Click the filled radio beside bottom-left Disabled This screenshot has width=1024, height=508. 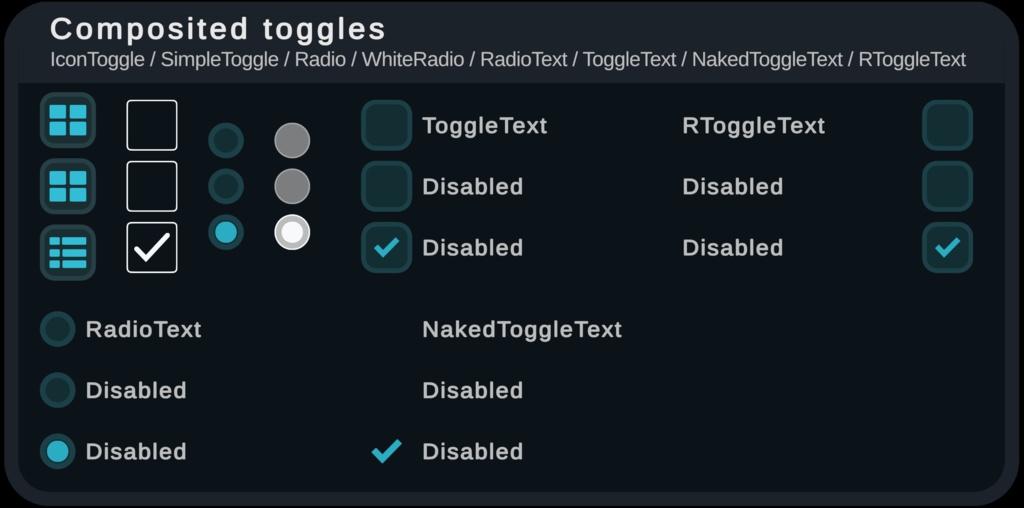tap(58, 451)
